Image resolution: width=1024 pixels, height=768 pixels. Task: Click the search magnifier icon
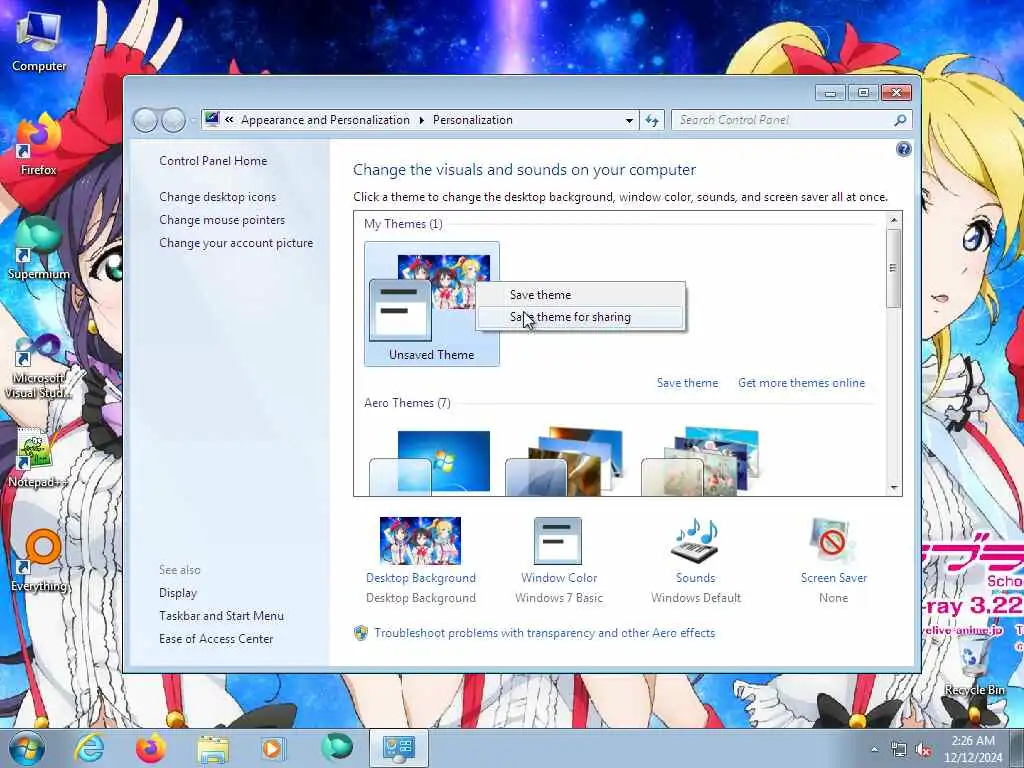pyautogui.click(x=900, y=120)
